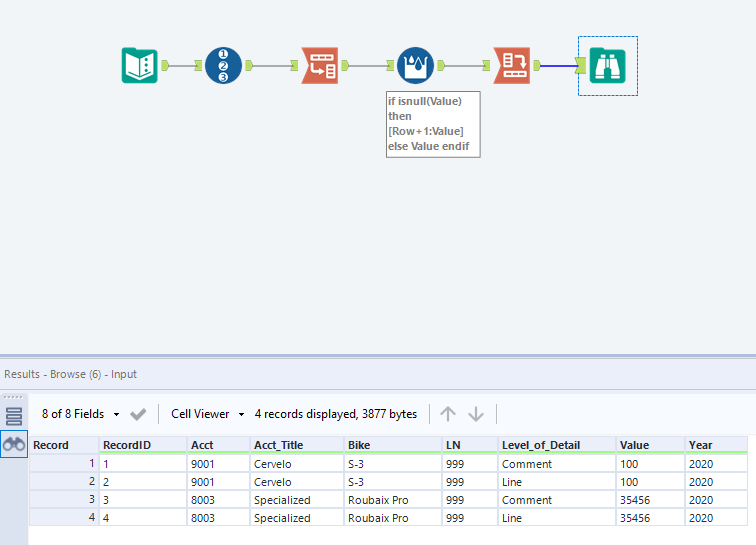
Task: Go to previous record with up arrow
Action: [448, 414]
